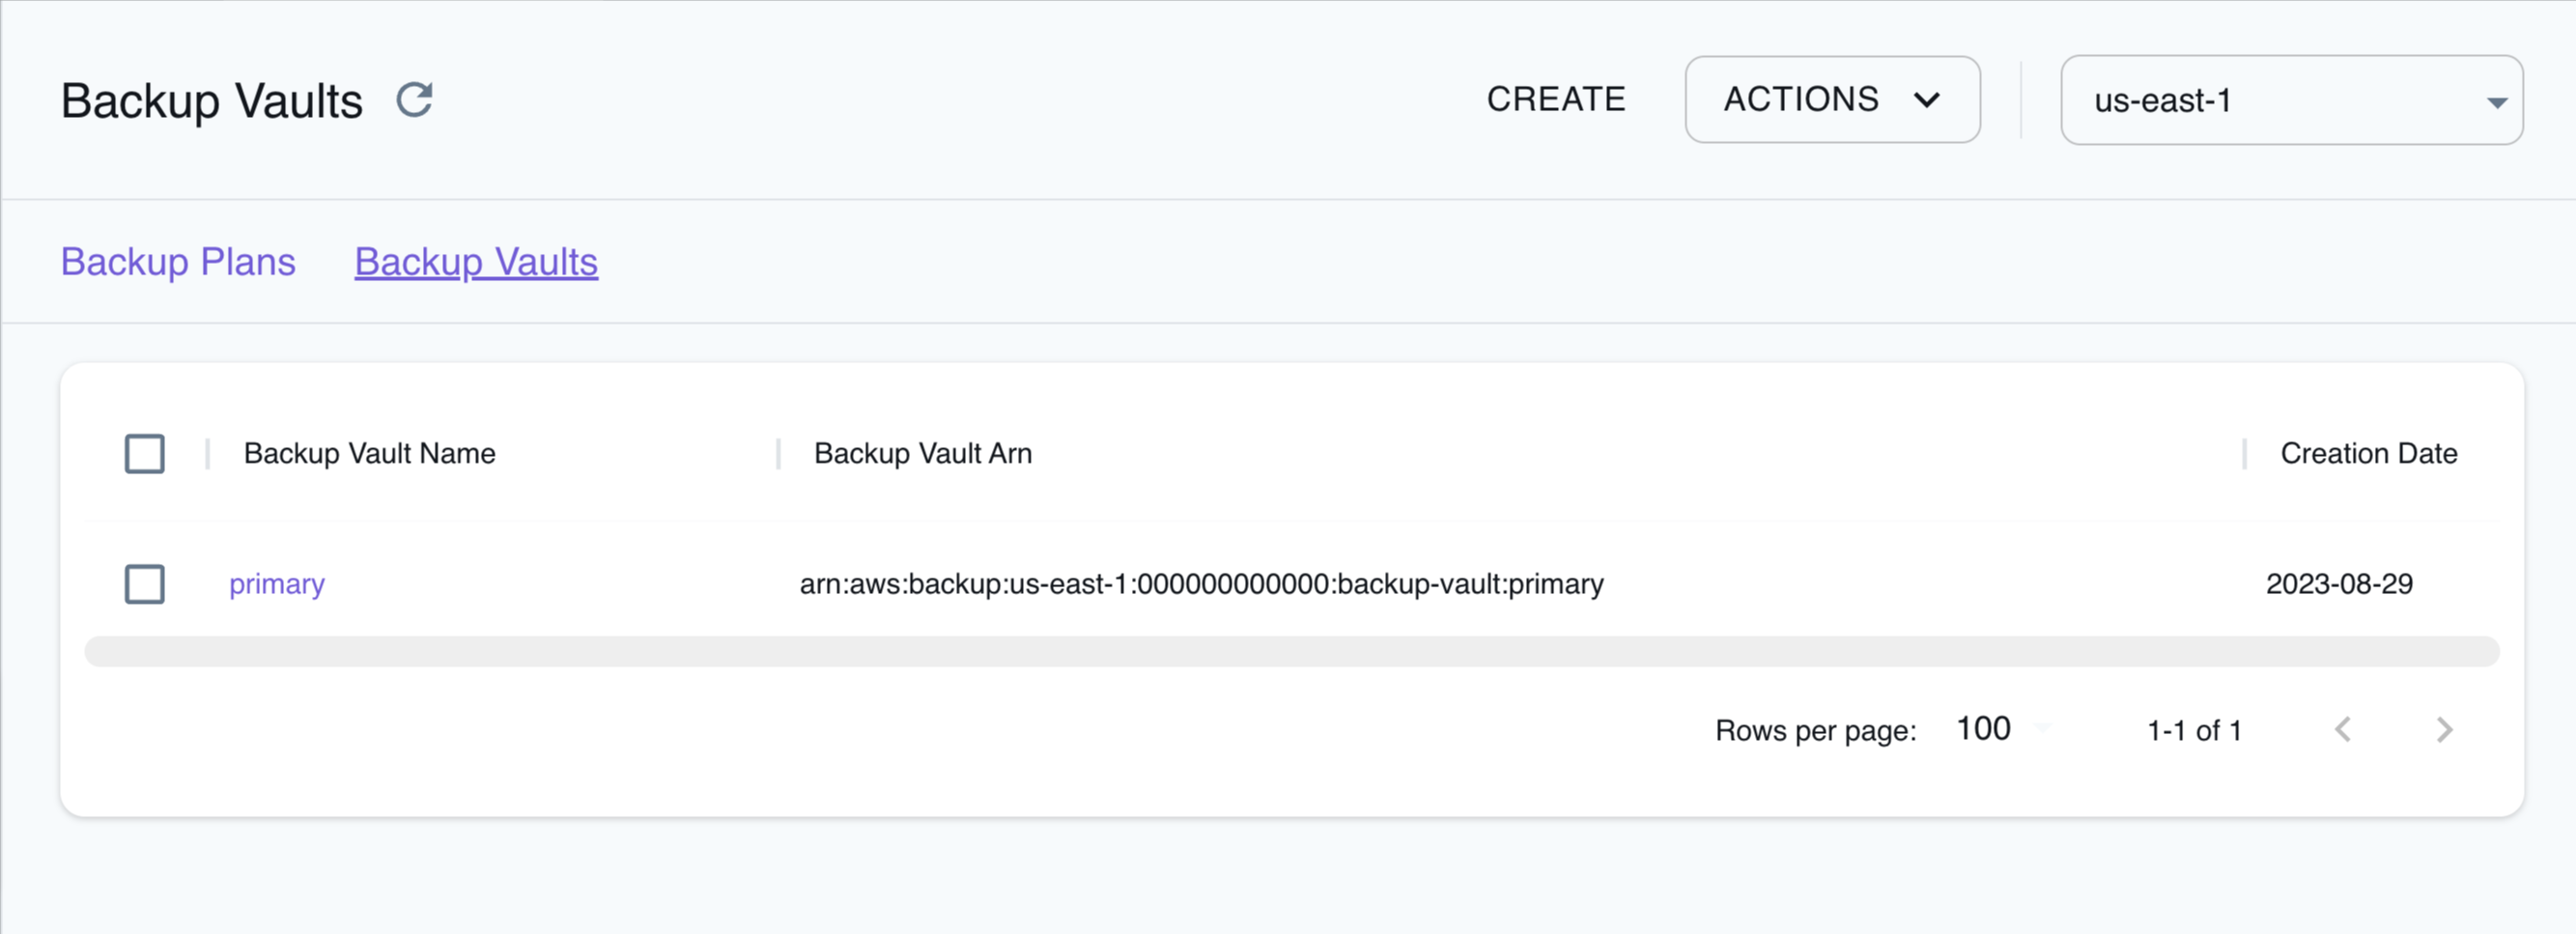Viewport: 2576px width, 934px height.
Task: Click the ACTIONS dropdown chevron
Action: coord(1927,100)
